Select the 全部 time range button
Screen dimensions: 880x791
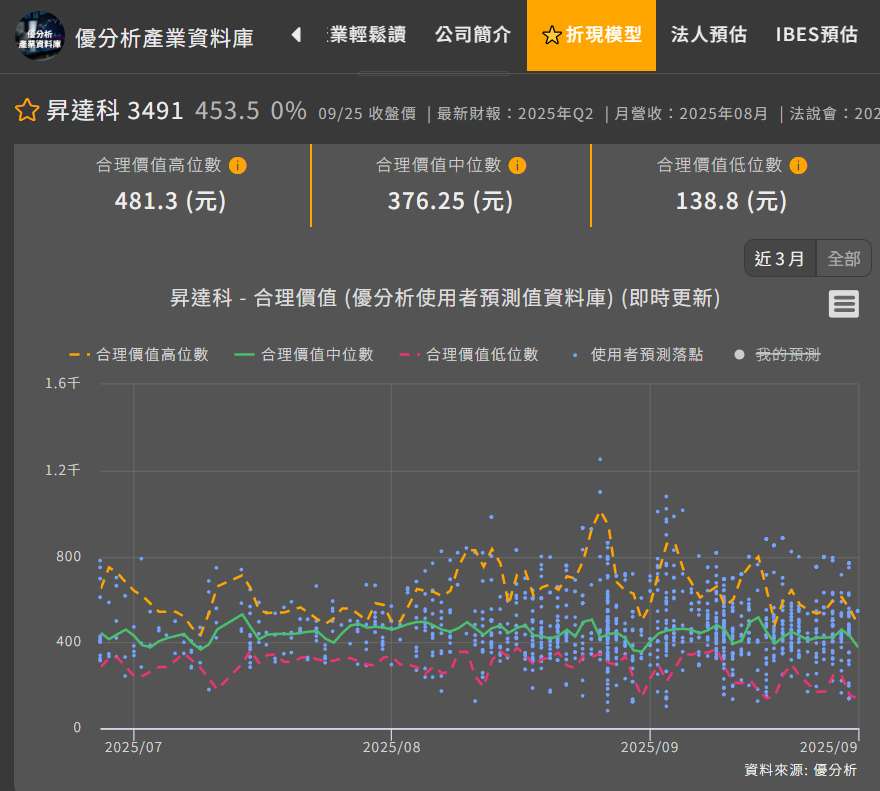(x=843, y=258)
